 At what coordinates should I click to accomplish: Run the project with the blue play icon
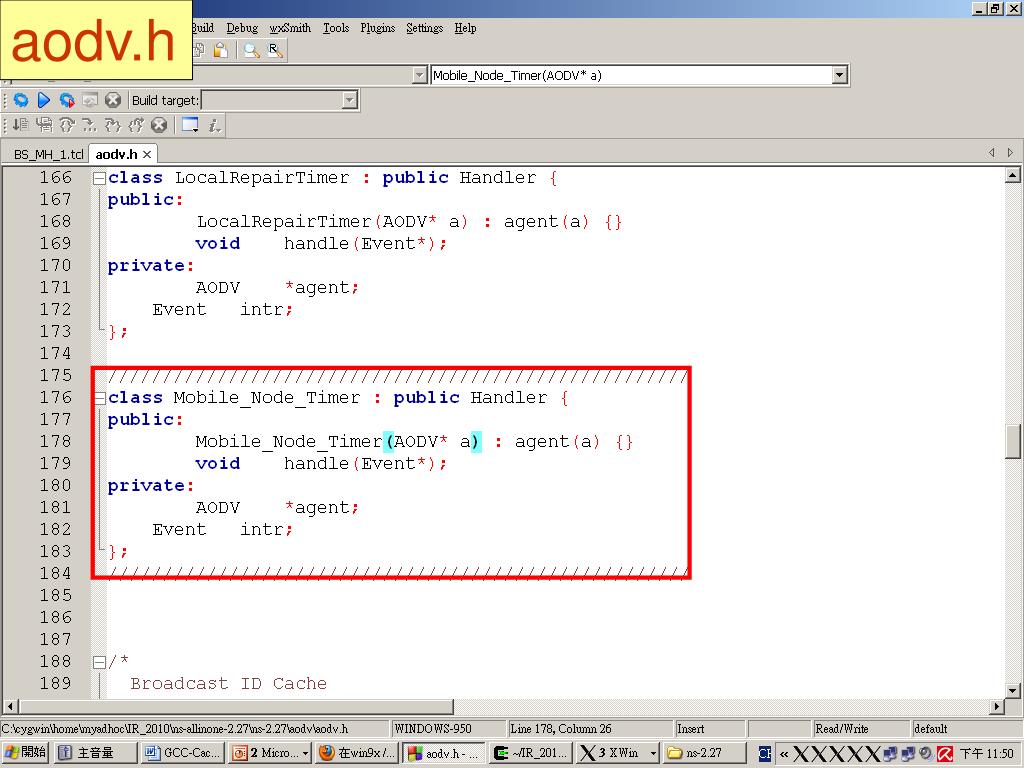tap(44, 100)
